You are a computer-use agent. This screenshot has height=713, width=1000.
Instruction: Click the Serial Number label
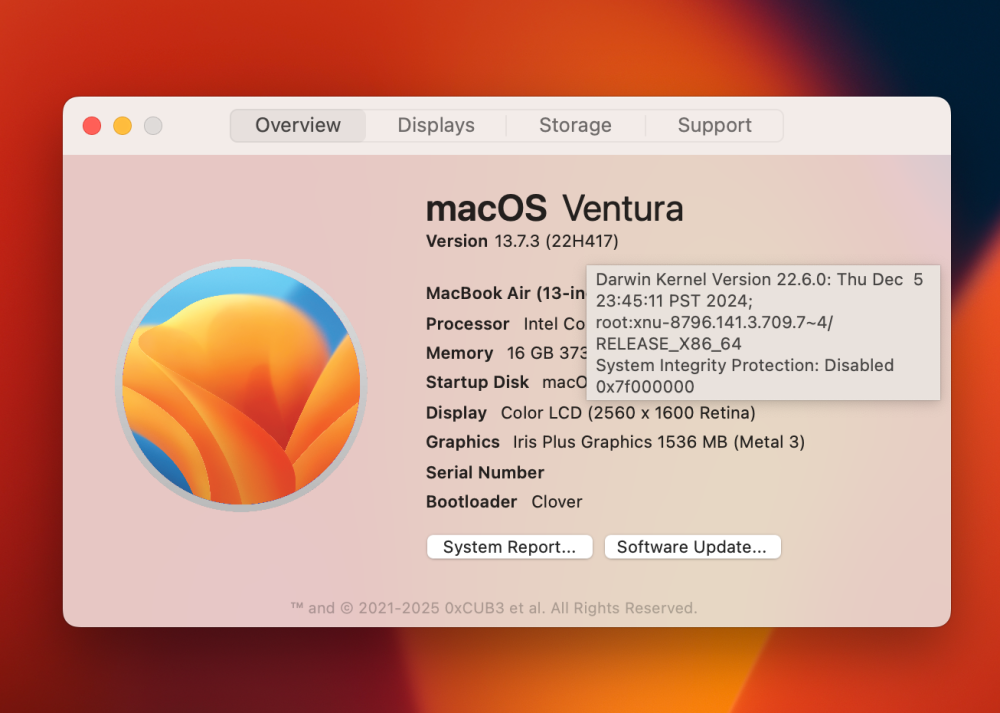[x=485, y=473]
